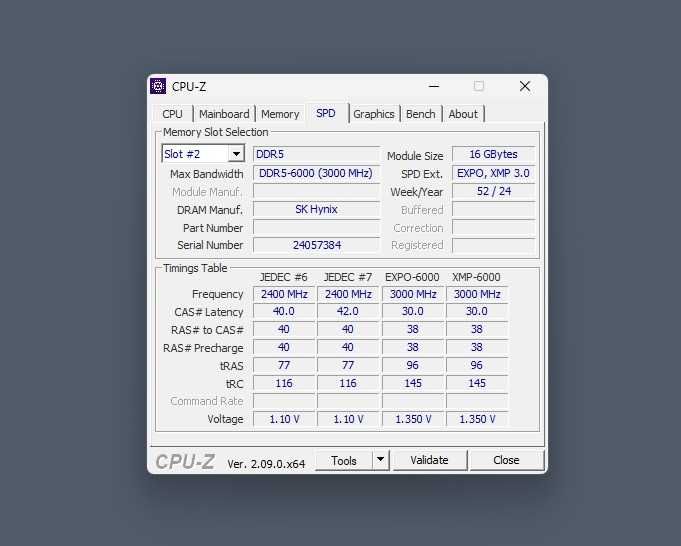681x546 pixels.
Task: Click the EXPO-6000 CAS latency 30.0
Action: (x=413, y=311)
